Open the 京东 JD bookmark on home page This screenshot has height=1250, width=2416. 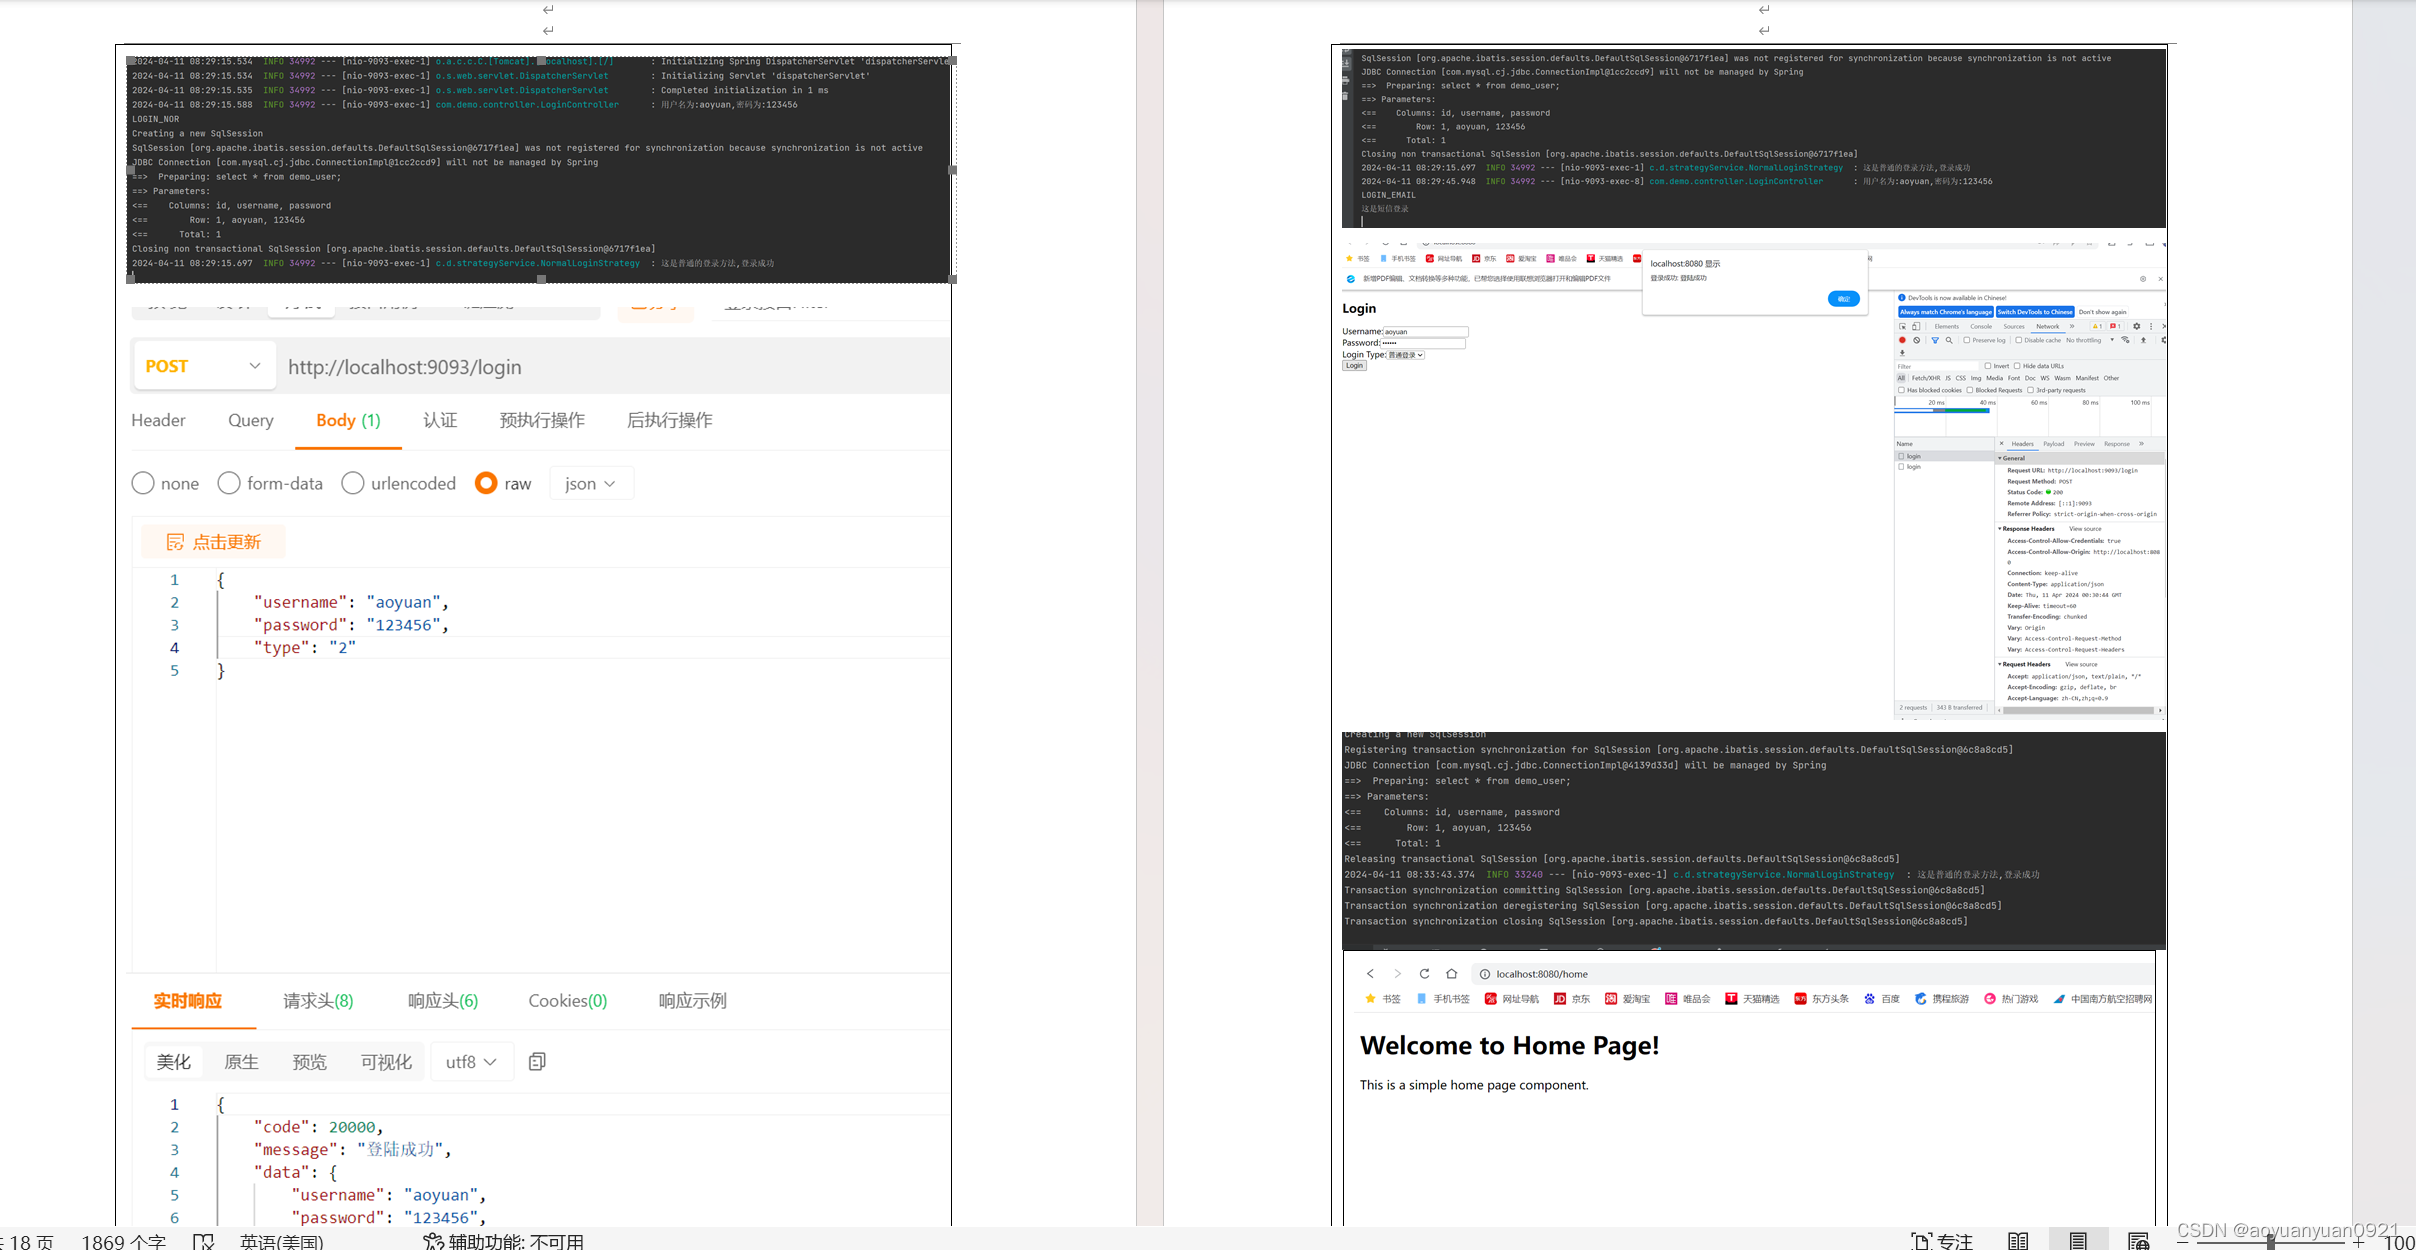[1572, 999]
